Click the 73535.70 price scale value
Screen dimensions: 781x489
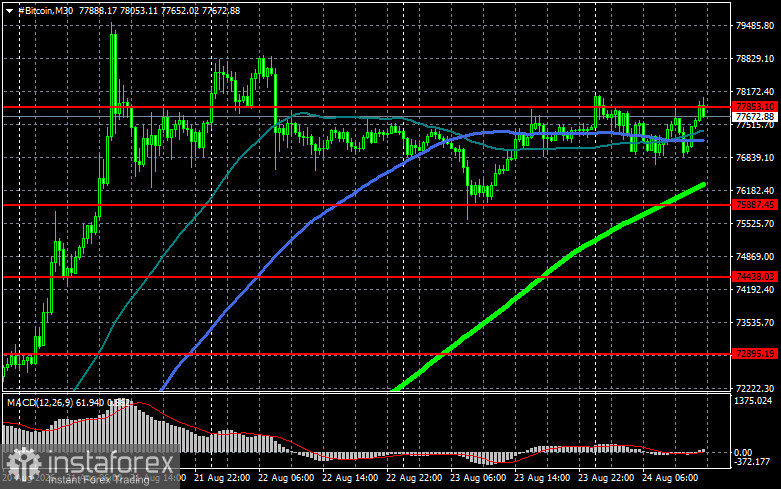pyautogui.click(x=755, y=323)
